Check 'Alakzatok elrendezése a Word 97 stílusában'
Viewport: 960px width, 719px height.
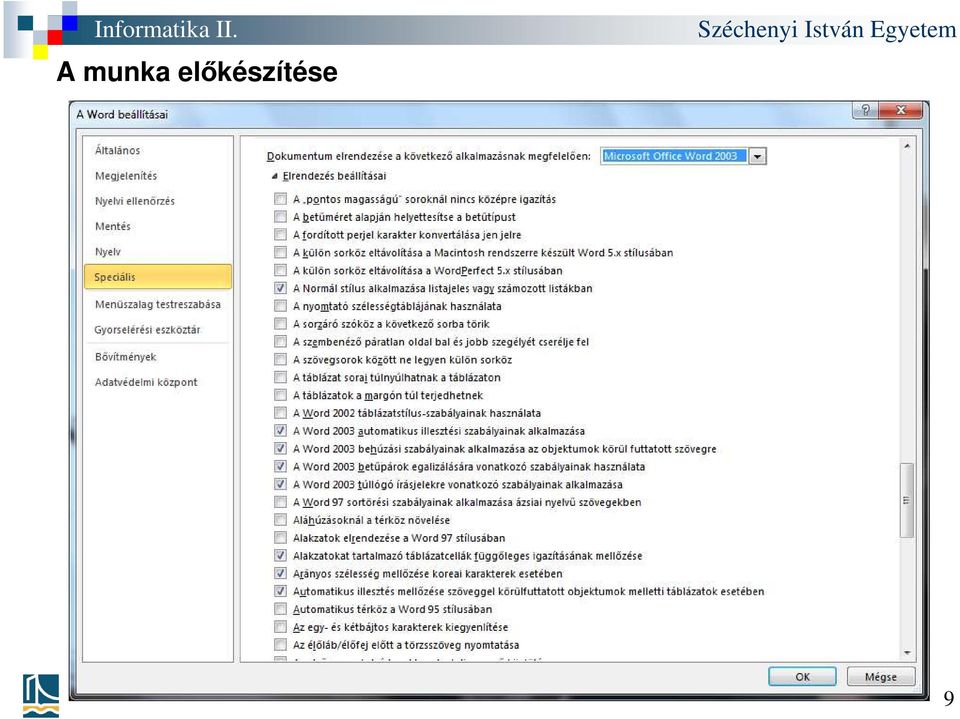(280, 538)
